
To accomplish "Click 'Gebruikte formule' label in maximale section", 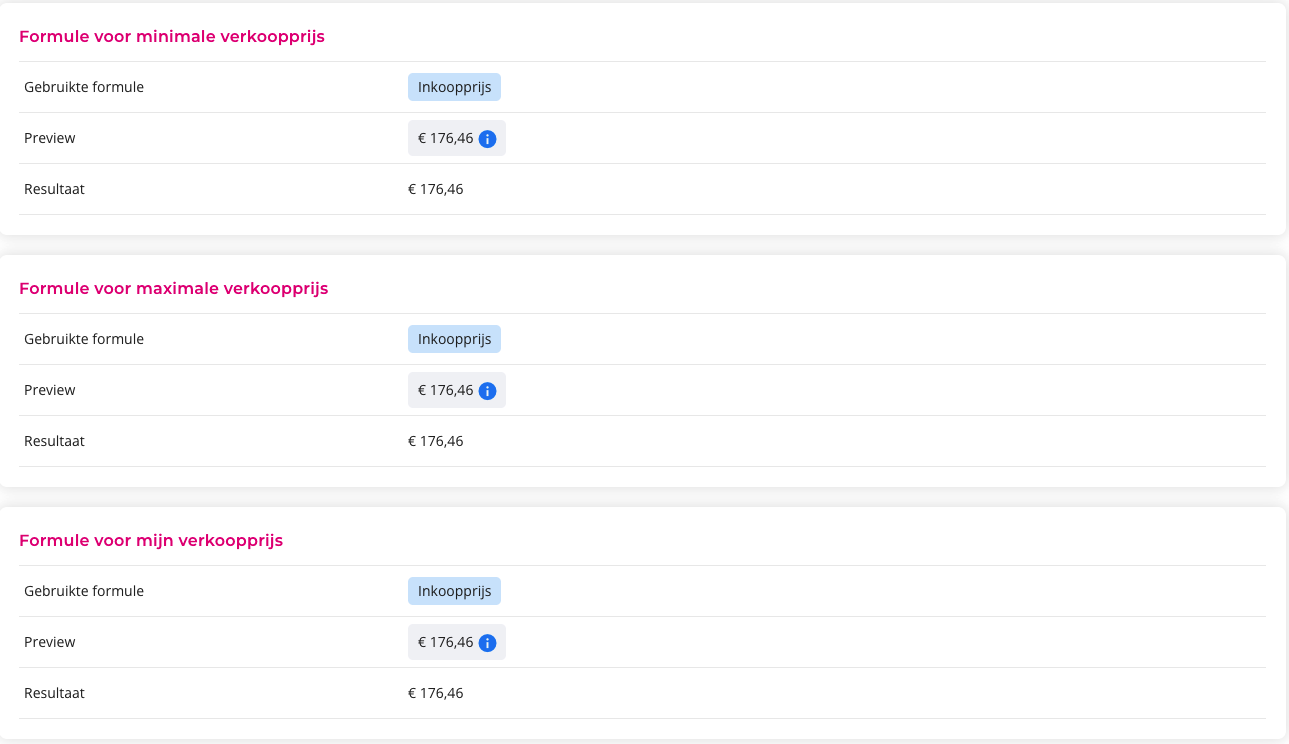I will (84, 339).
